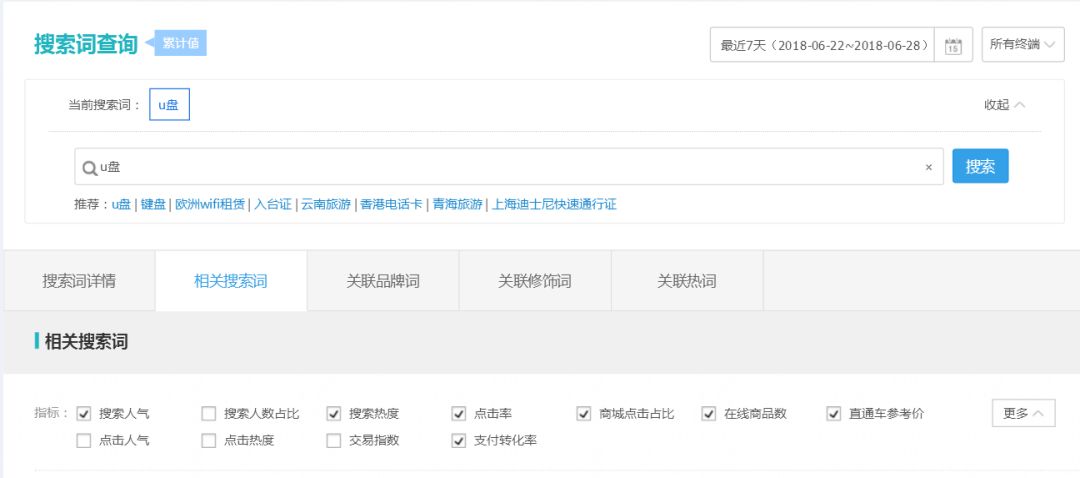Toggle 搜索人气 checkbox
The height and width of the screenshot is (478, 1080).
coord(84,414)
